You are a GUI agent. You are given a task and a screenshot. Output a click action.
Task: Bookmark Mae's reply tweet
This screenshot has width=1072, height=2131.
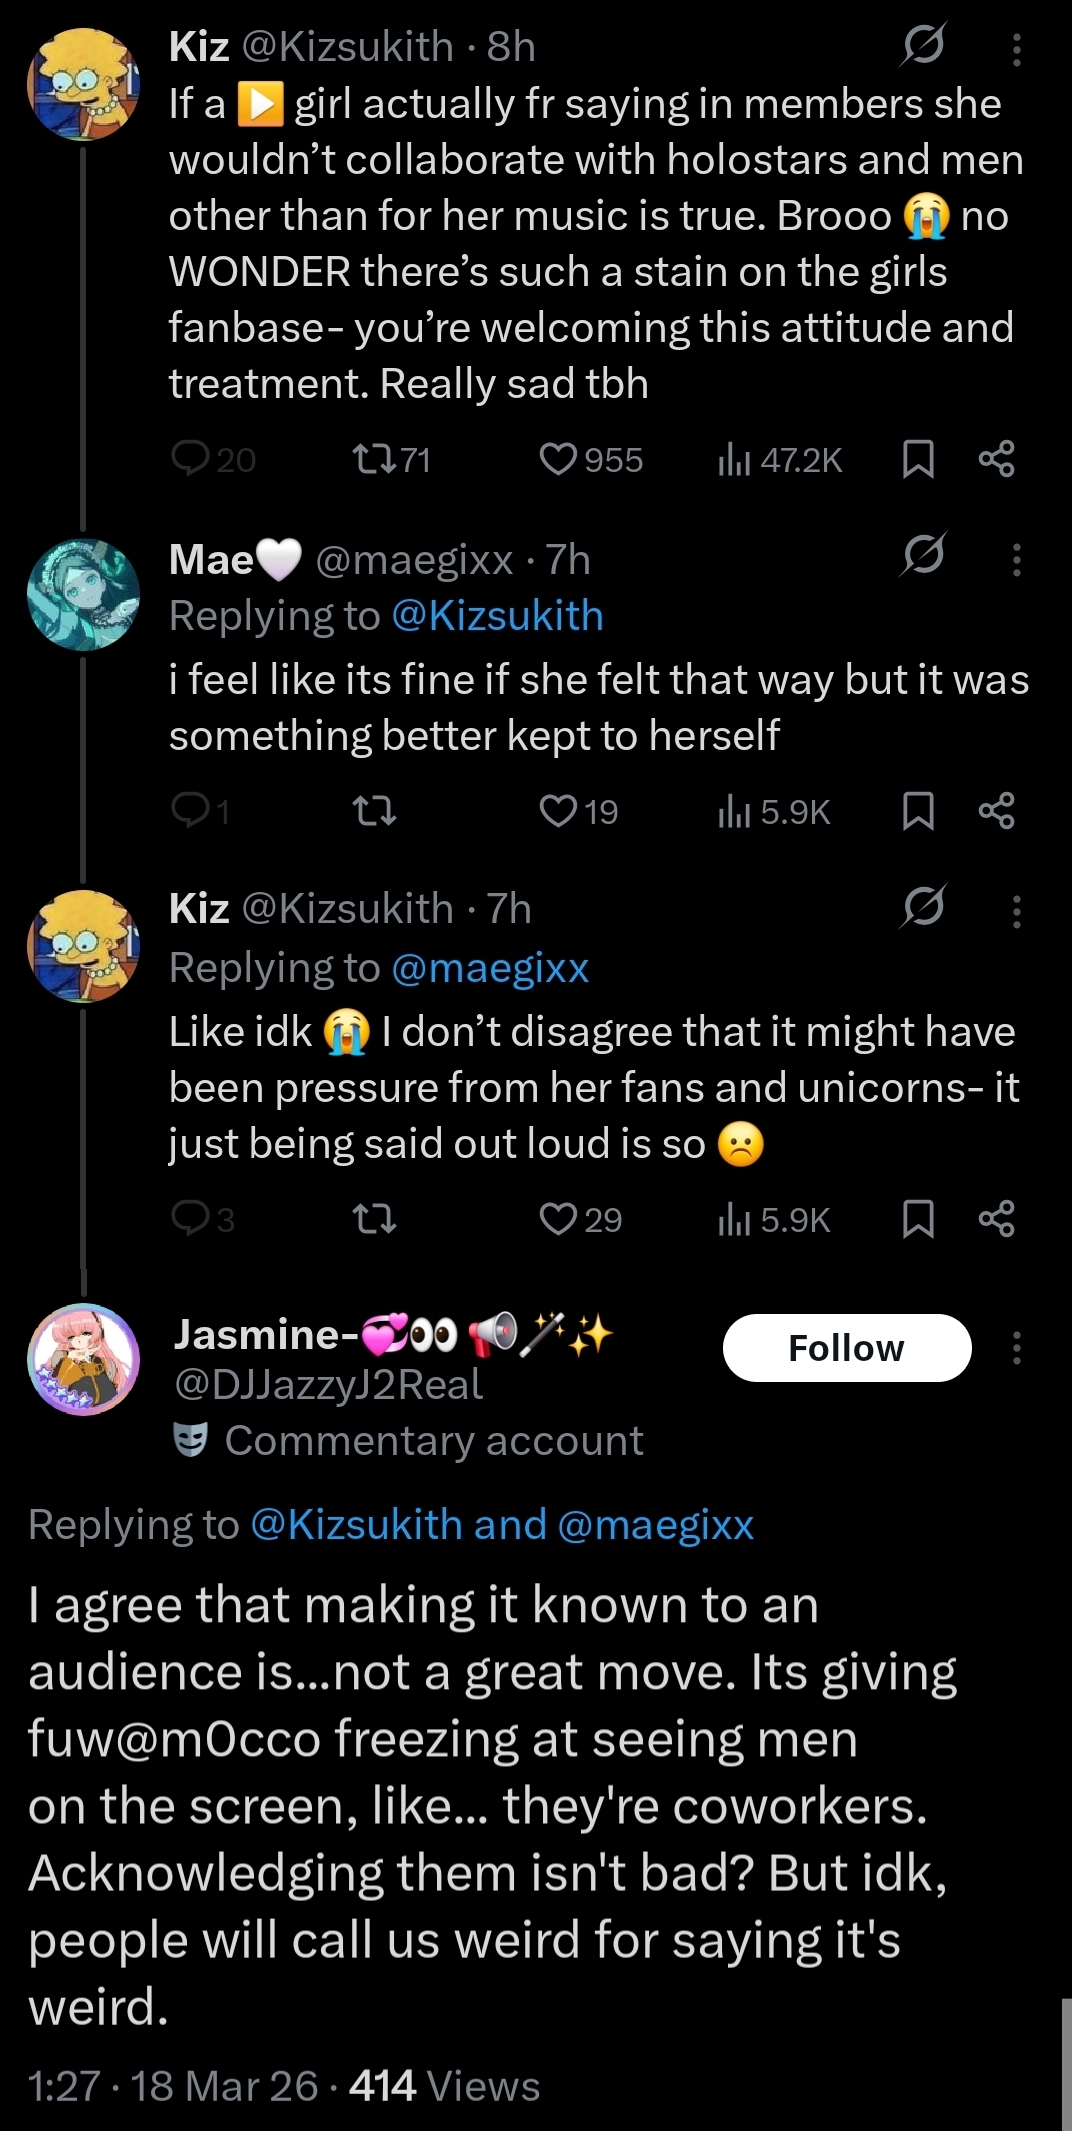tap(918, 811)
